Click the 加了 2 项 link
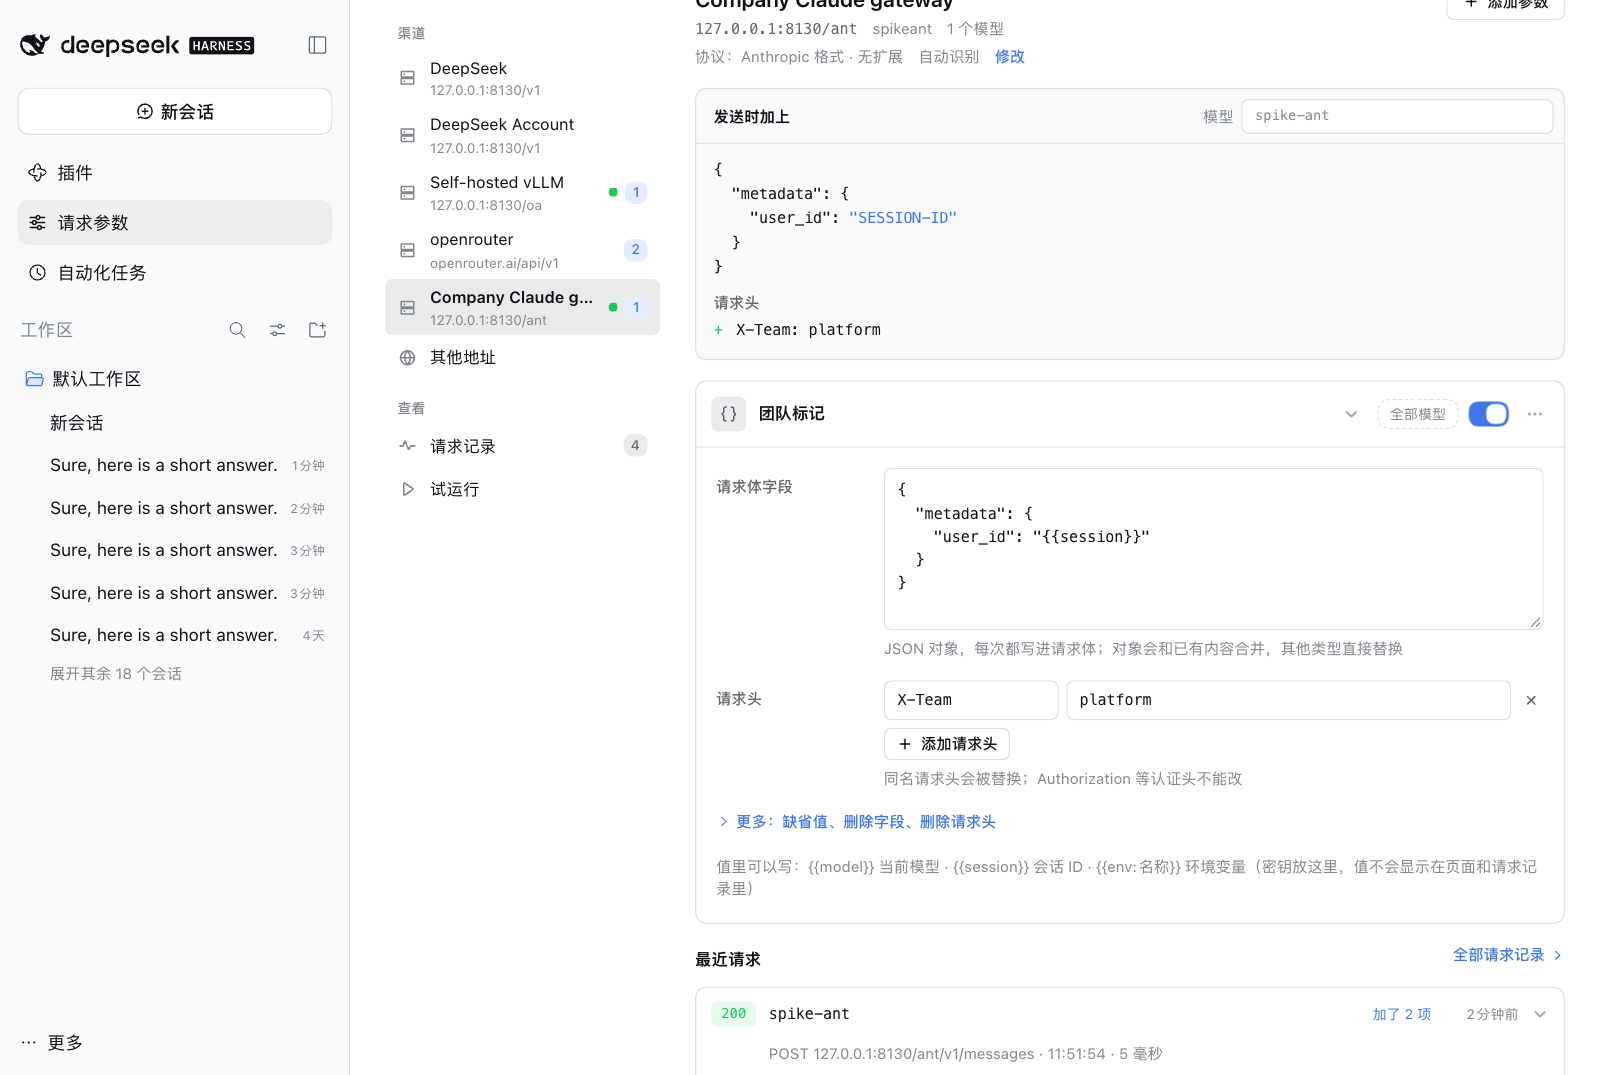This screenshot has width=1600, height=1075. click(x=1401, y=1014)
